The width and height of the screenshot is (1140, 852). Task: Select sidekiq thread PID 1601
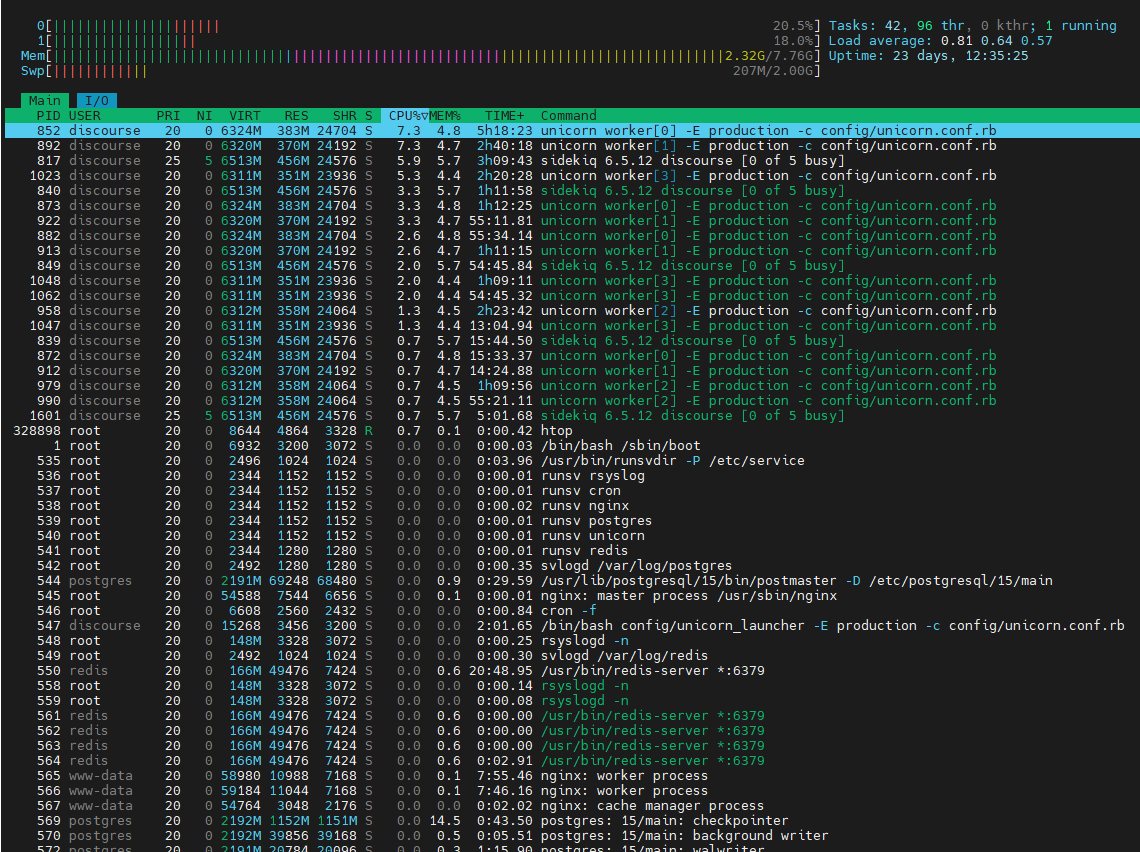[570, 416]
